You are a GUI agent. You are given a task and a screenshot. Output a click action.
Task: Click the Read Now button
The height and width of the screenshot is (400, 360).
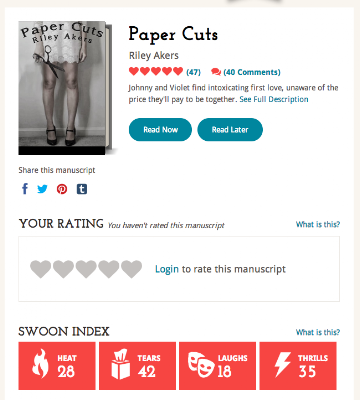click(x=160, y=130)
